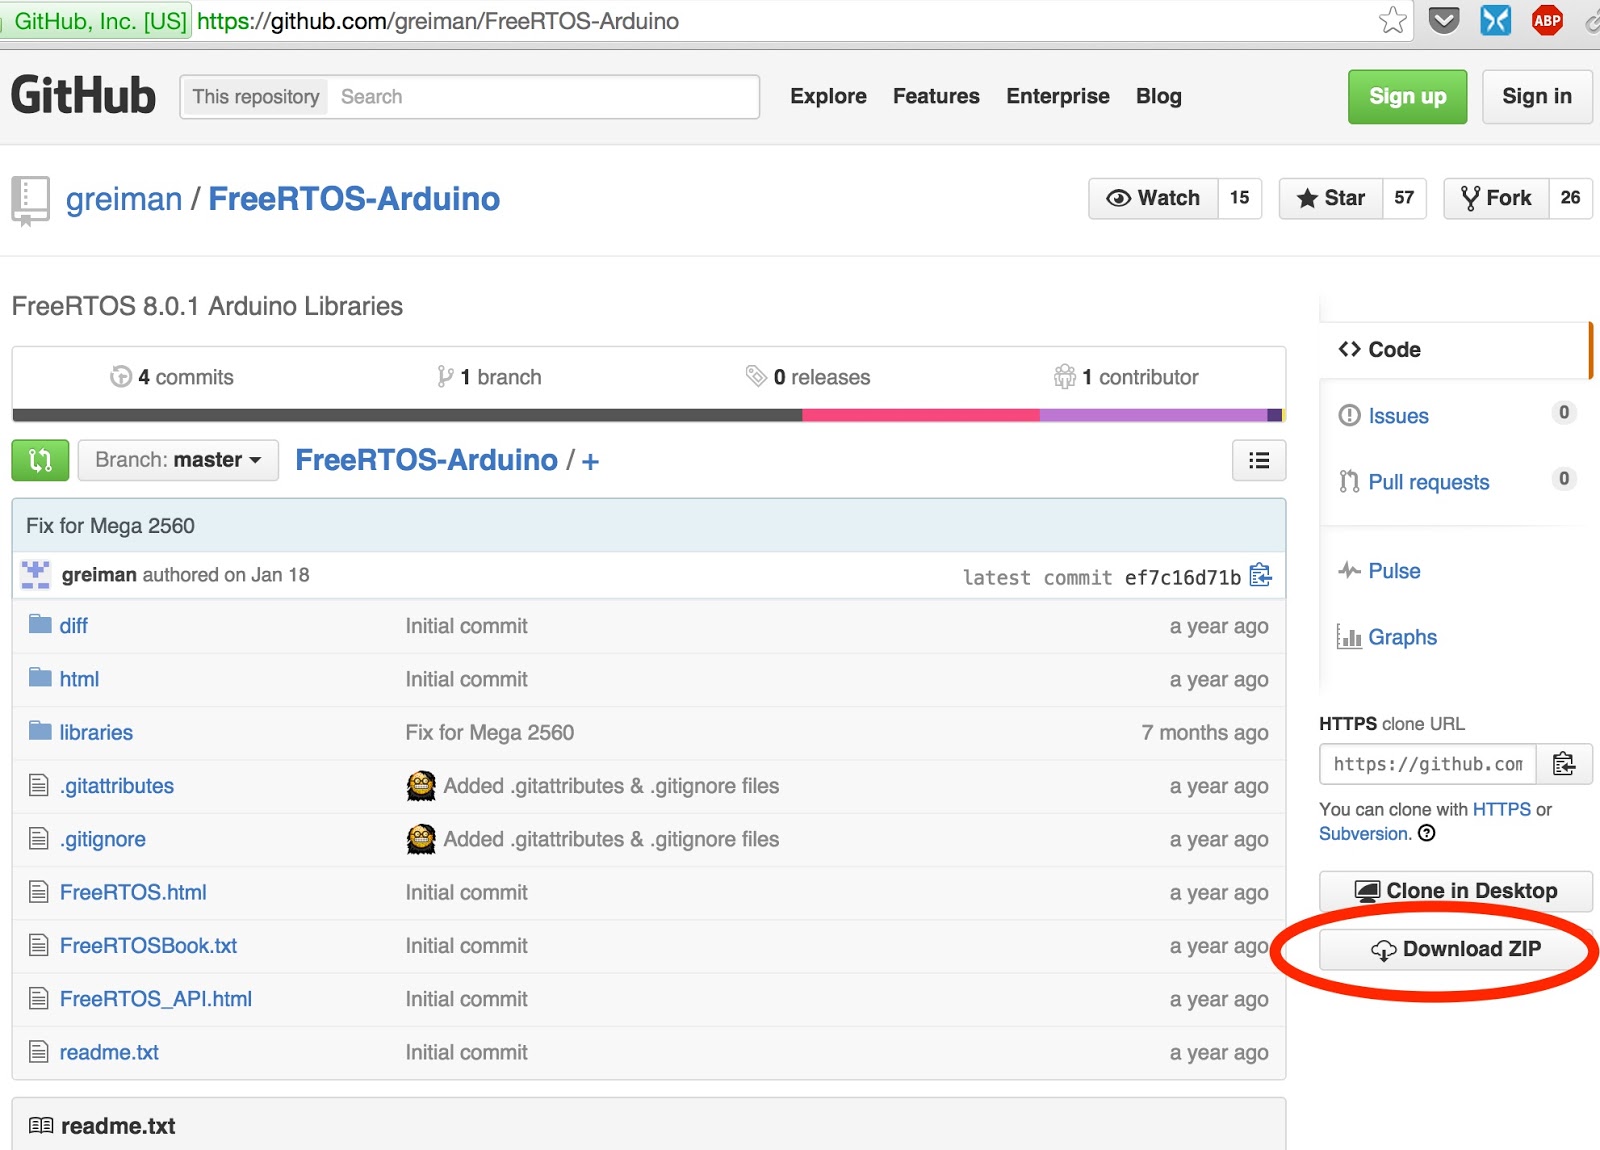The image size is (1600, 1150).
Task: Open Blog in top navigation
Action: (1159, 96)
